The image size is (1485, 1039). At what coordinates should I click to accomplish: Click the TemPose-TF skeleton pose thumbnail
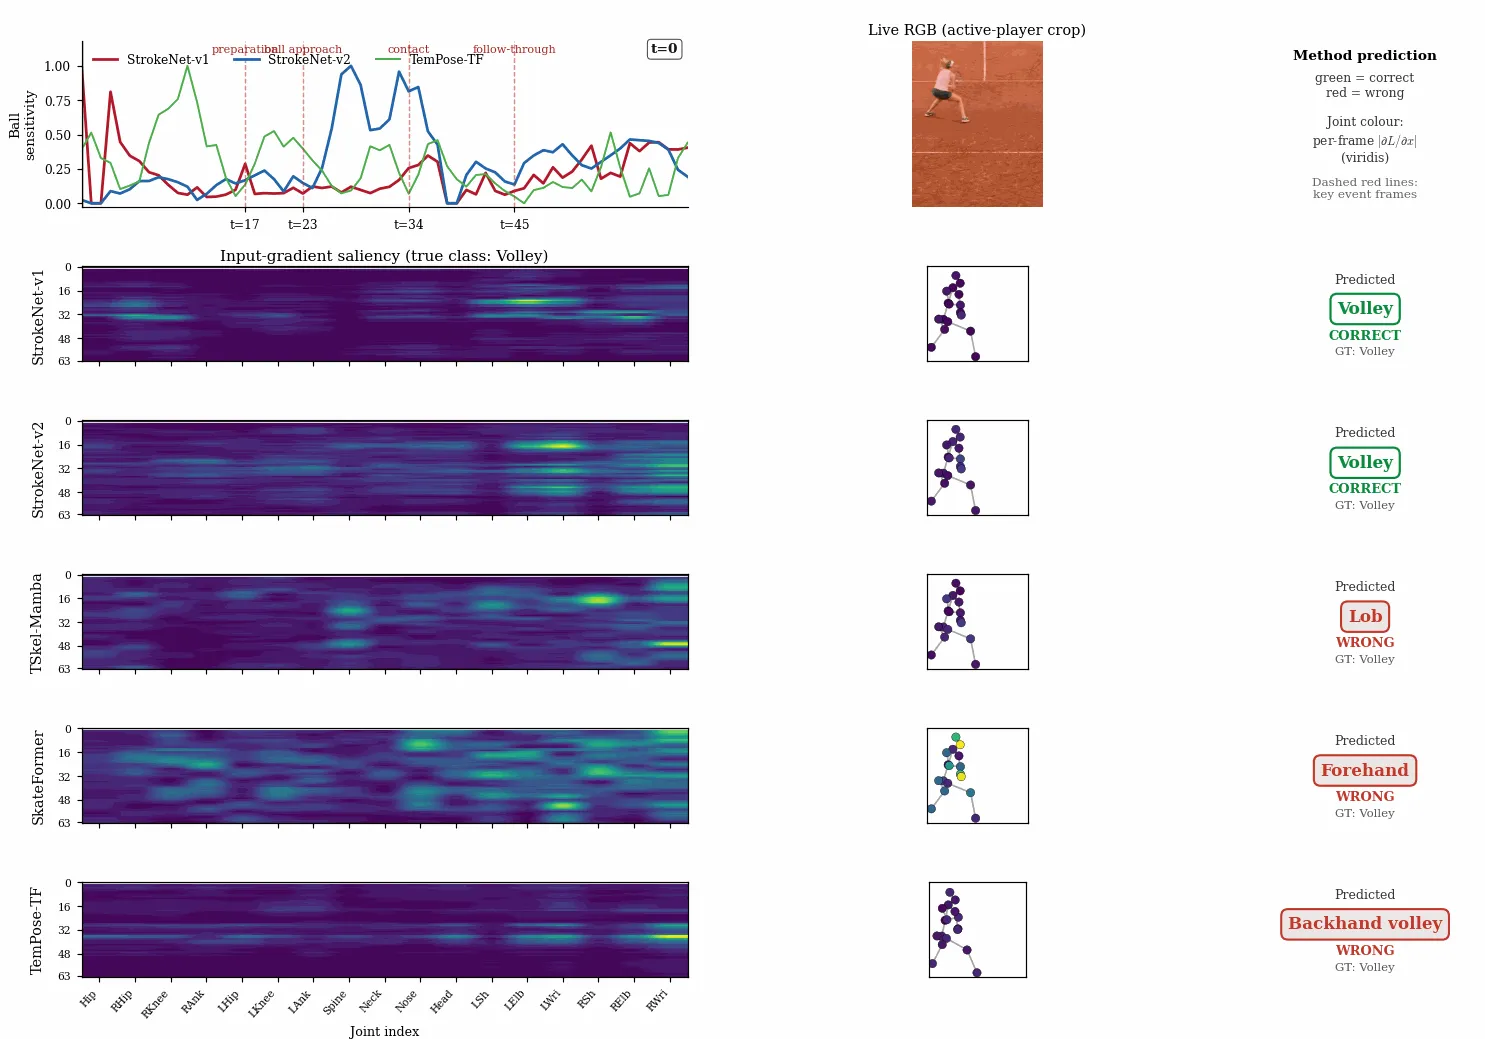(977, 930)
